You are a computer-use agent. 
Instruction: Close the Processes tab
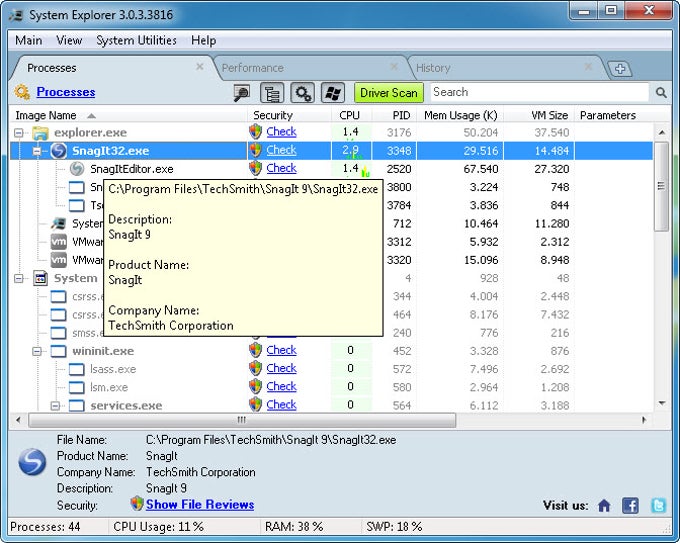coord(199,66)
